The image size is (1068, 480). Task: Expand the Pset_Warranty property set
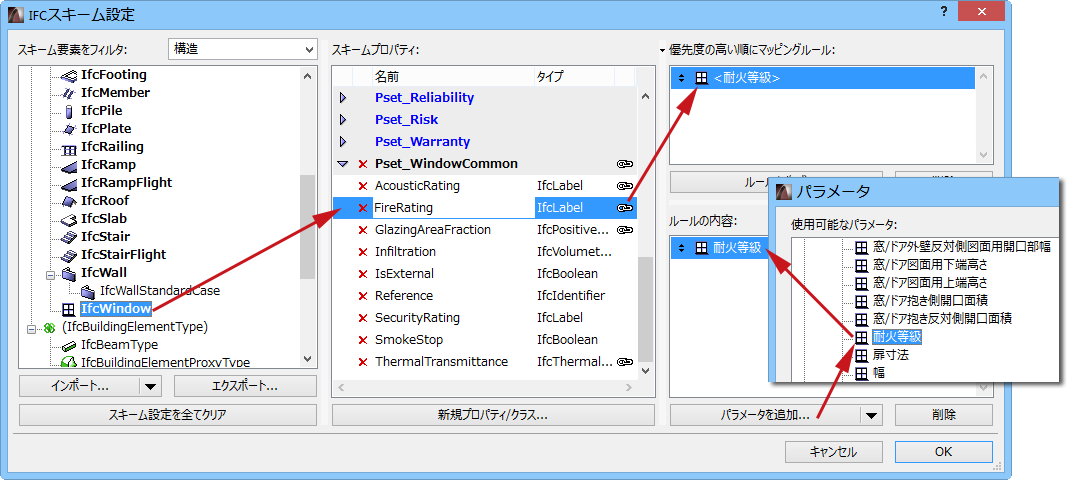[343, 142]
